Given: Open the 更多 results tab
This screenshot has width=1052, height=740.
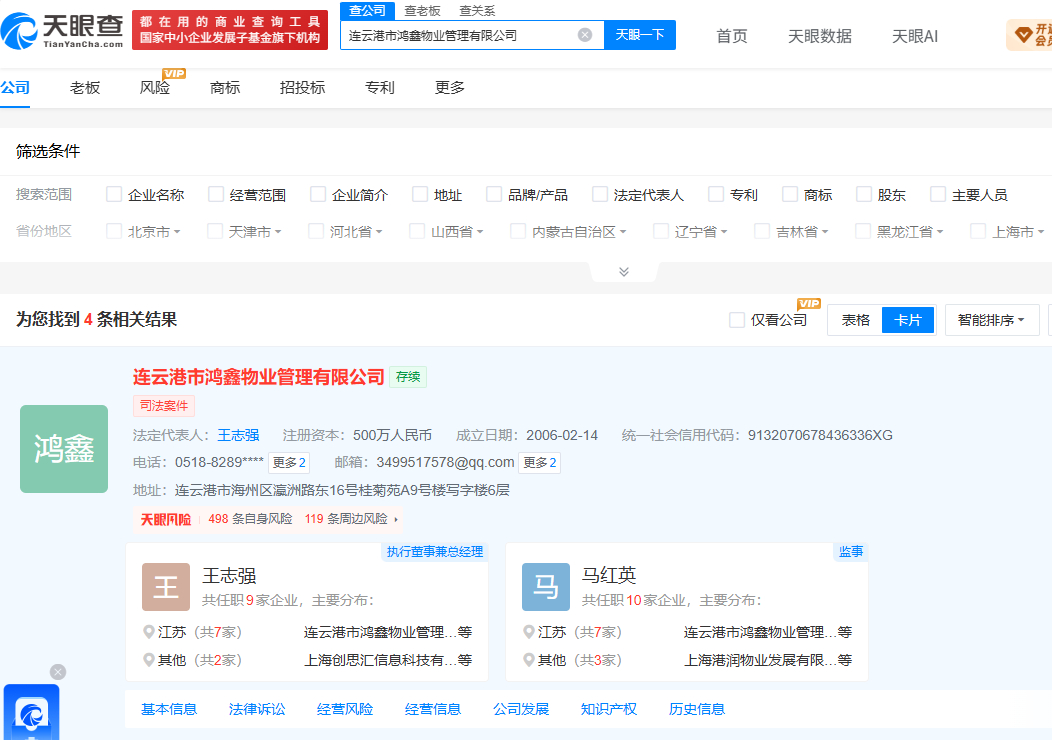Looking at the screenshot, I should [x=450, y=88].
